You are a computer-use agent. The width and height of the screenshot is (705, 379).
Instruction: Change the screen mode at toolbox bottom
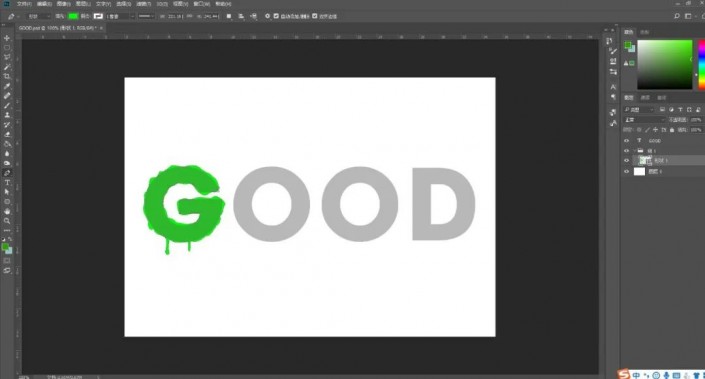(x=7, y=270)
